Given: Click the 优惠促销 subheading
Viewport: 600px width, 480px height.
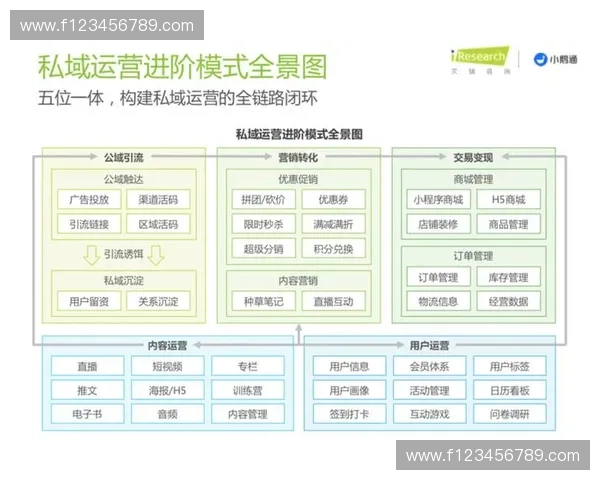Looking at the screenshot, I should coord(298,179).
